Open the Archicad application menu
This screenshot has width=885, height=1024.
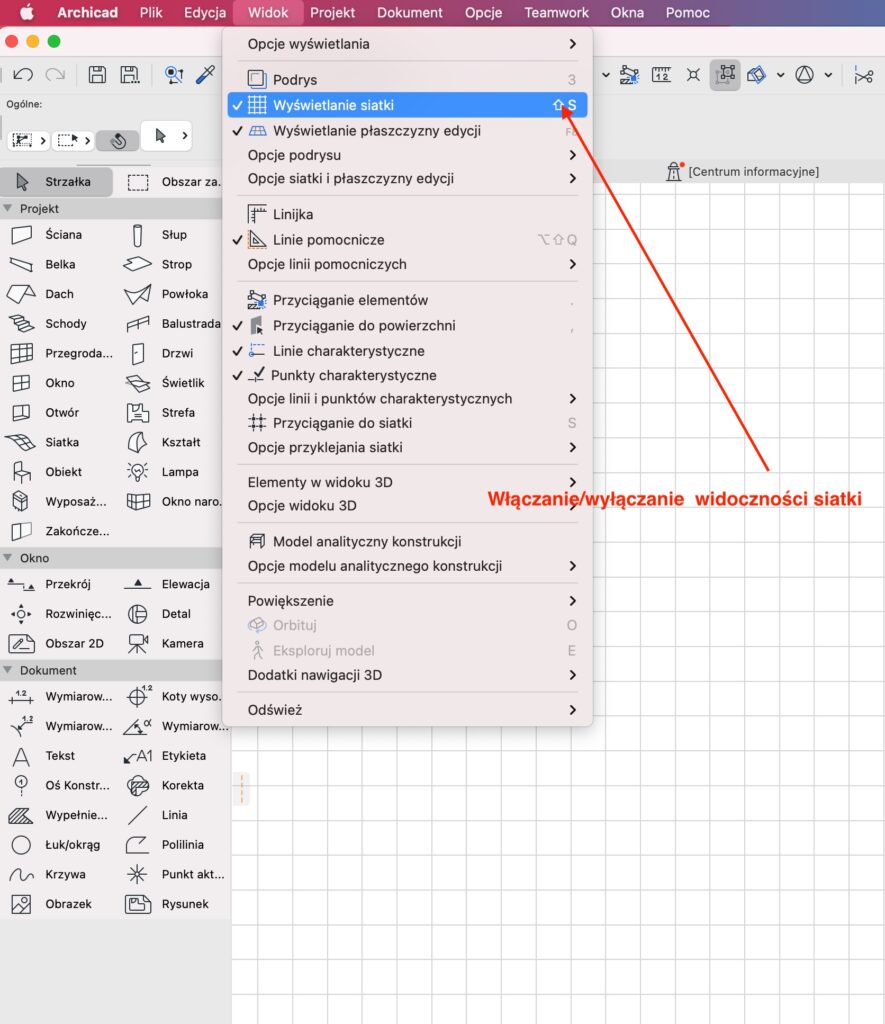pyautogui.click(x=88, y=12)
